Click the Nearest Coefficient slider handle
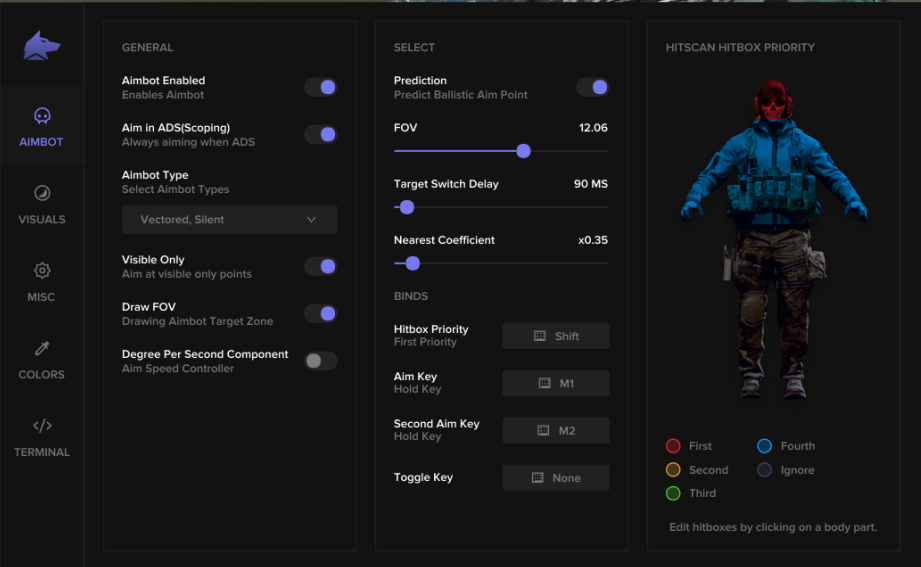Screen dimensions: 921x567 pos(413,263)
